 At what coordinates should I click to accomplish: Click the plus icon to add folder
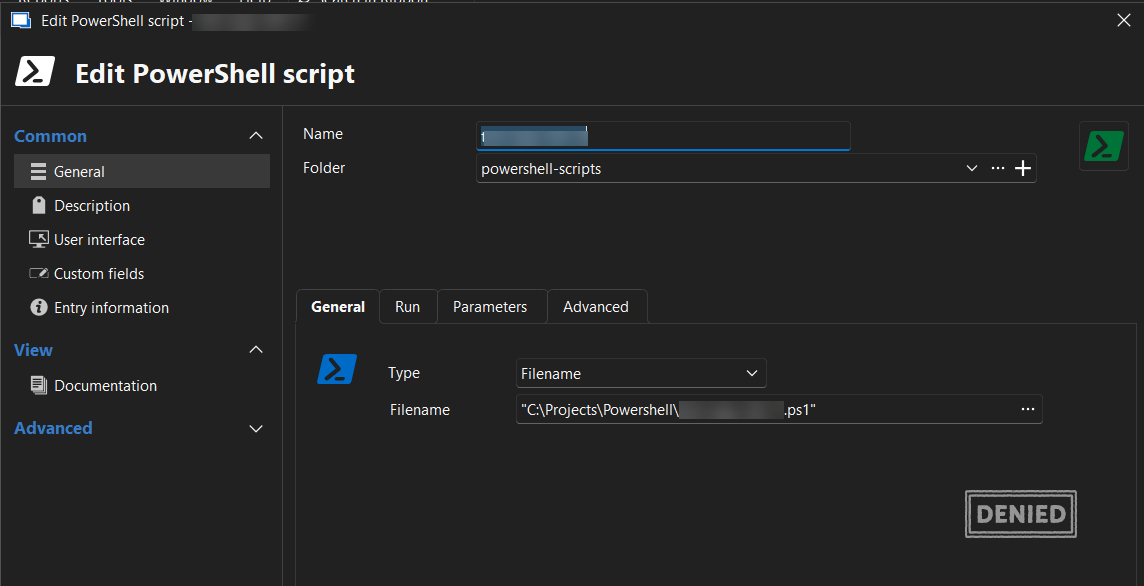[1023, 169]
